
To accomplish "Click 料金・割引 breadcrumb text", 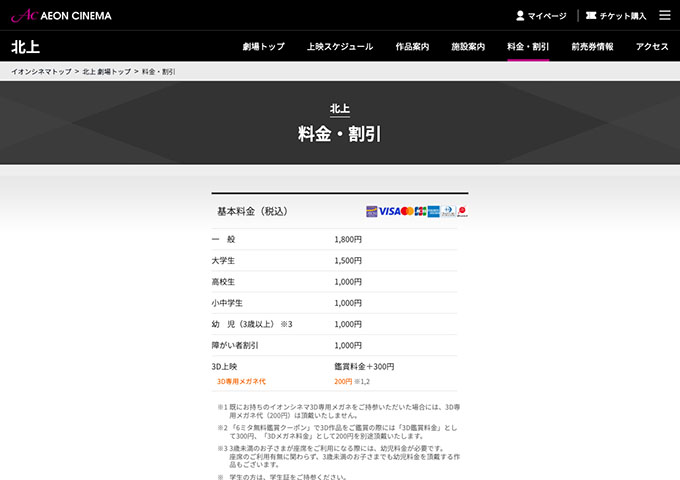I will (159, 72).
